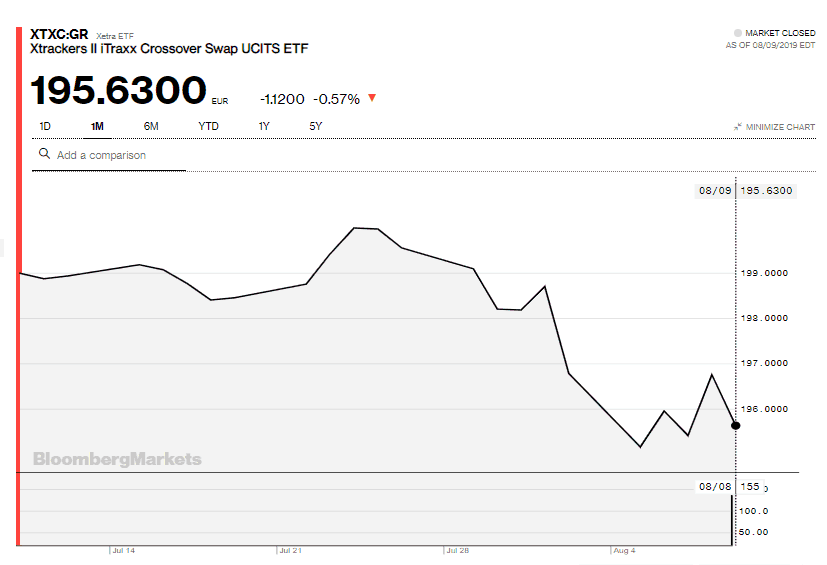Click the red down-triangle change indicator
The width and height of the screenshot is (827, 565).
pos(372,98)
